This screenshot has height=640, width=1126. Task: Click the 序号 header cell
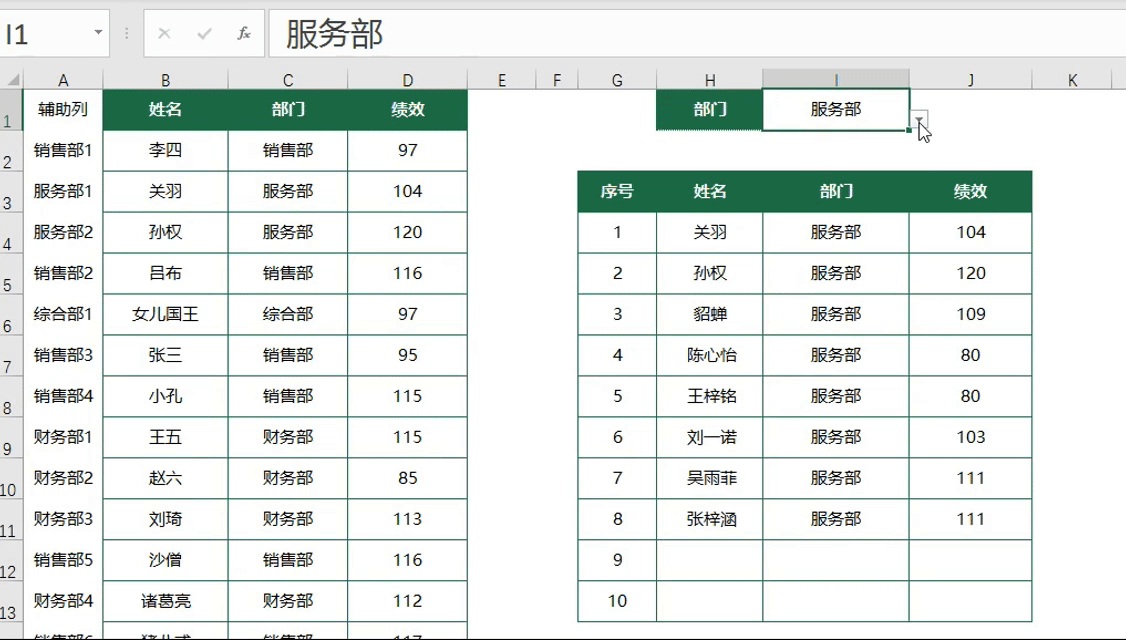617,191
